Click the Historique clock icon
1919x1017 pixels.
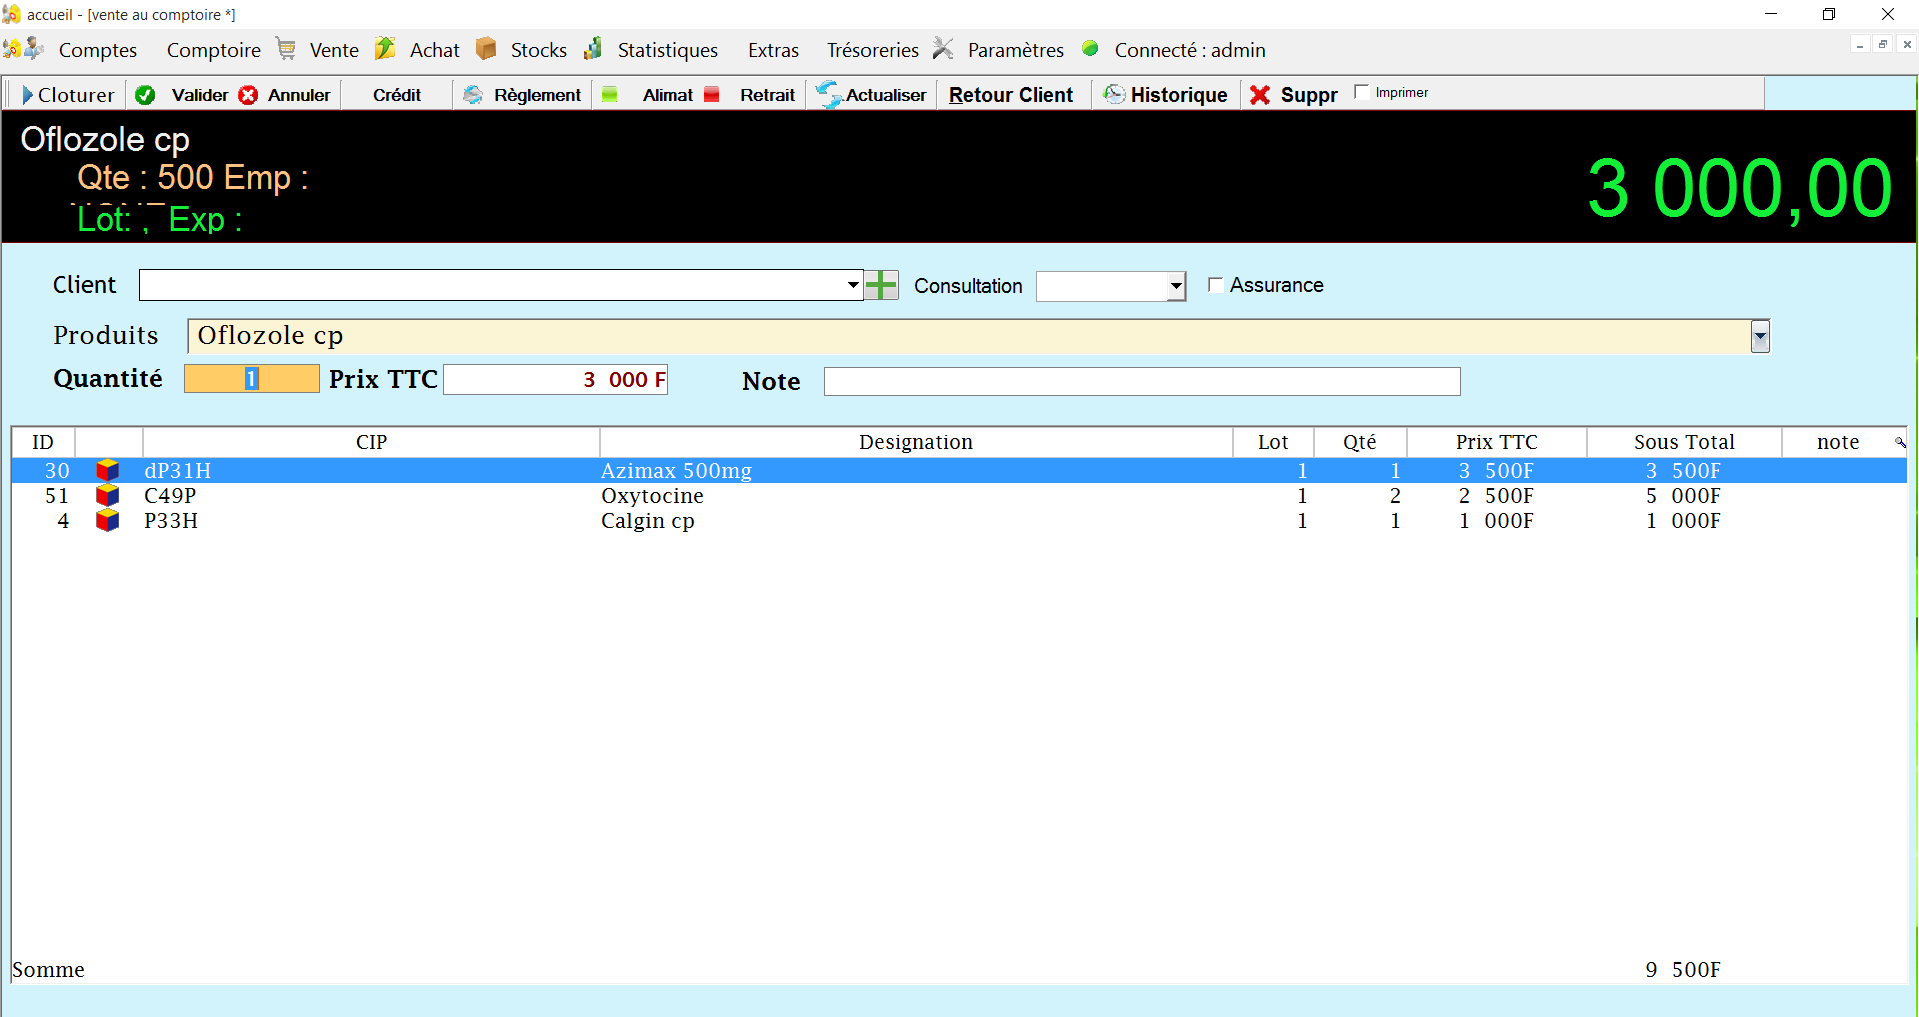pos(1114,94)
